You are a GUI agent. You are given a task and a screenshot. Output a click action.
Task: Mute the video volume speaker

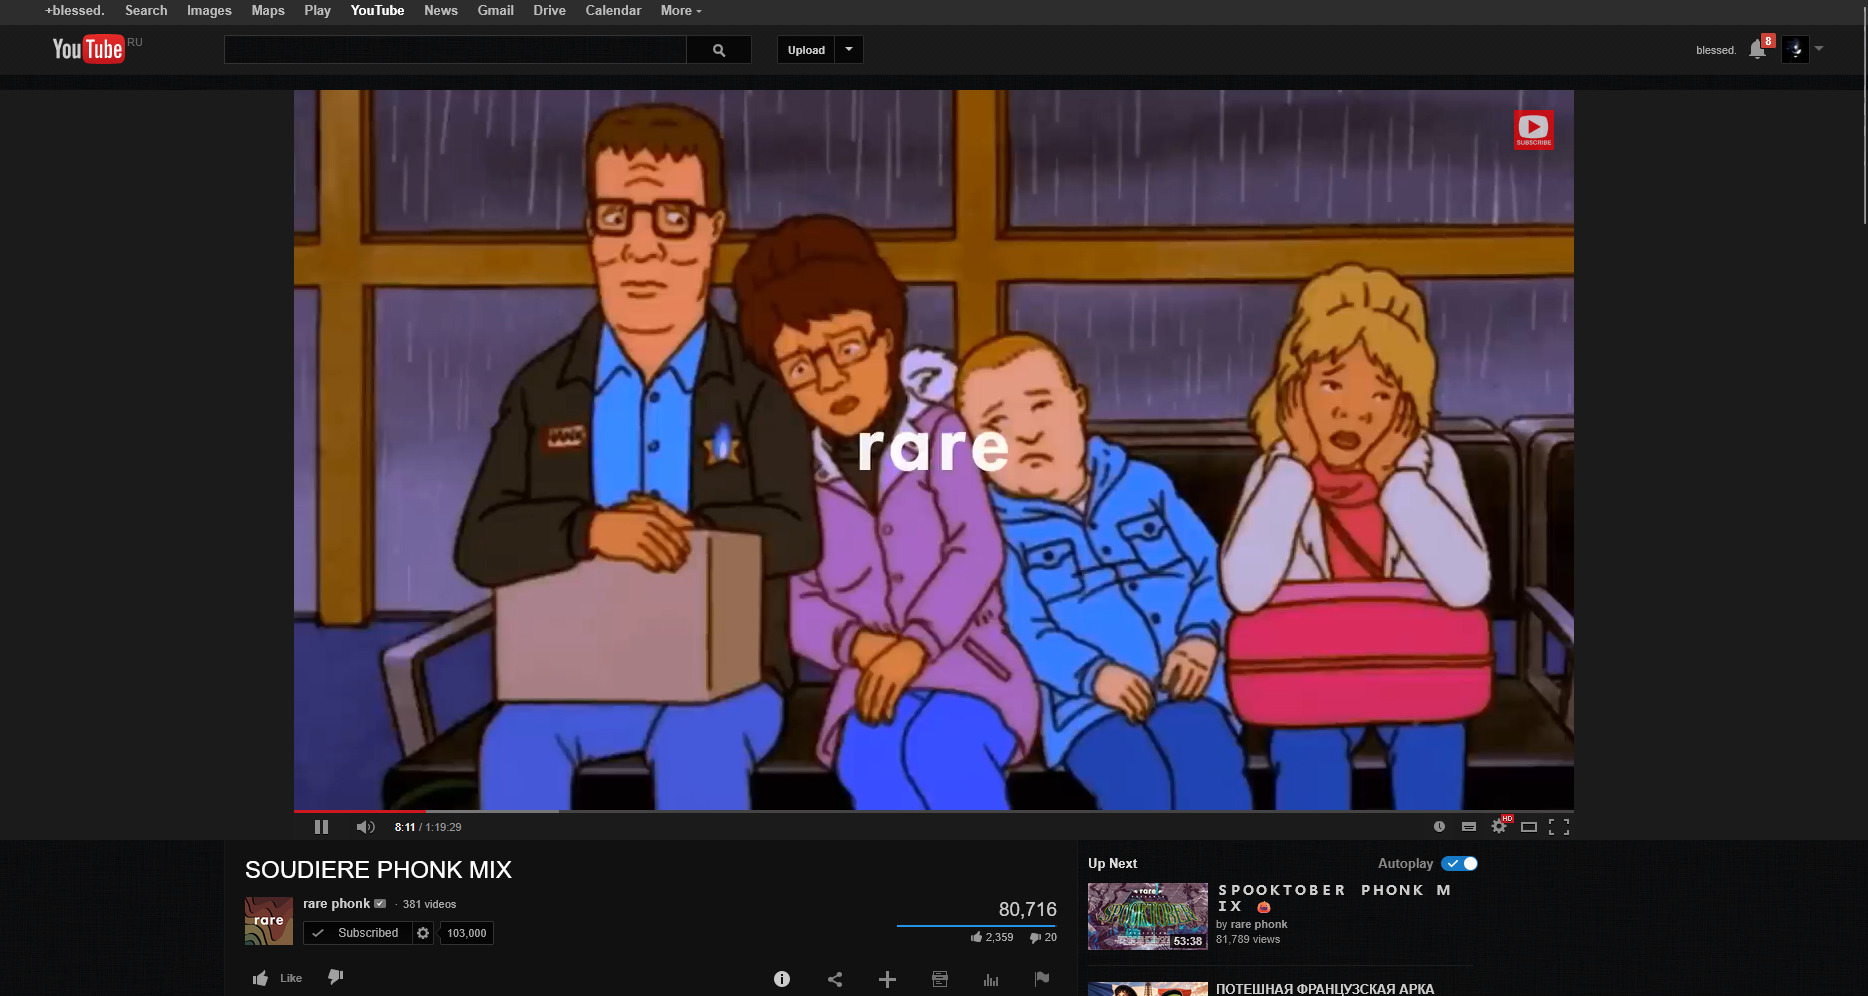(365, 827)
